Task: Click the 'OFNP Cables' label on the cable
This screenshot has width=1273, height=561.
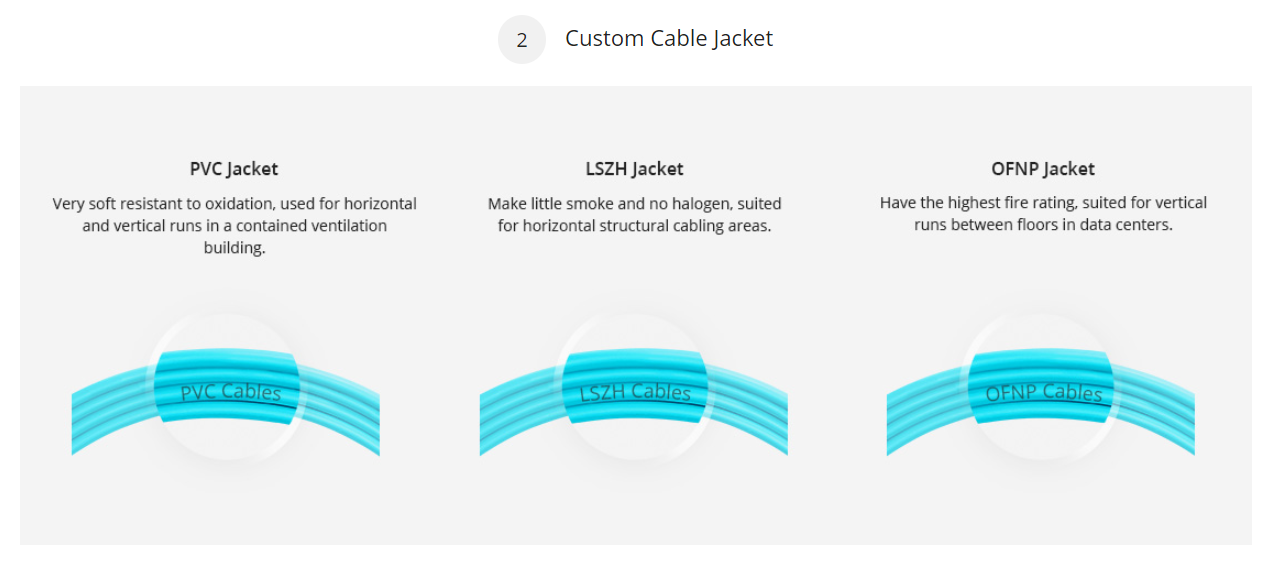Action: coord(1044,393)
